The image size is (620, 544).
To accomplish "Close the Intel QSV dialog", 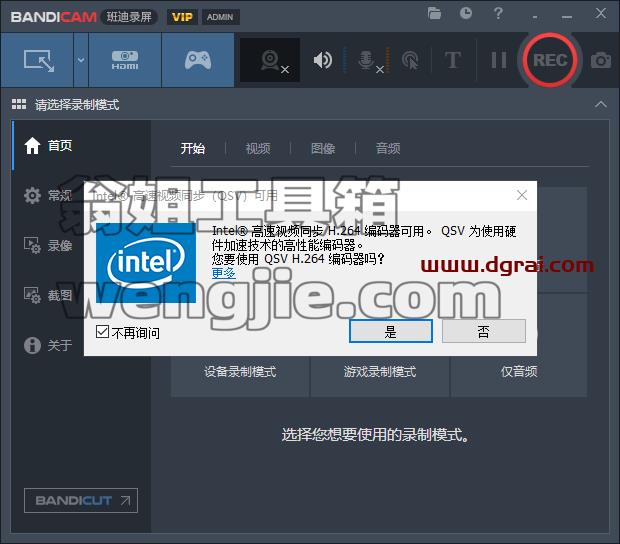I will [522, 195].
